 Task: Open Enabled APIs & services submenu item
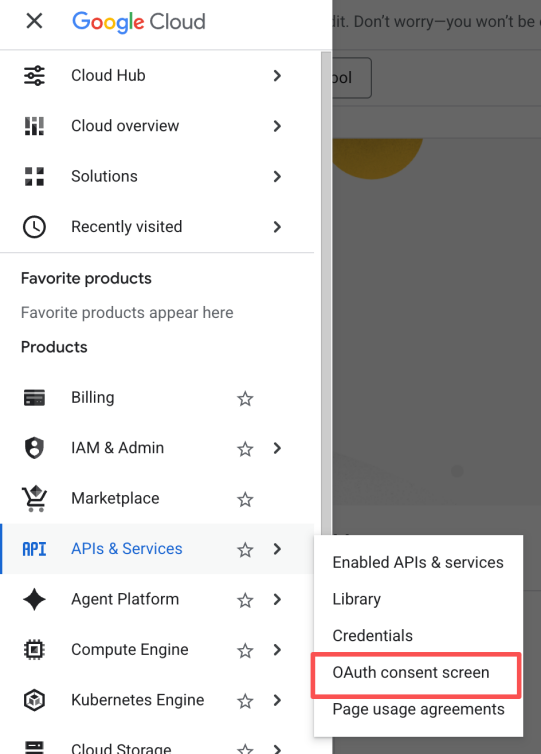click(418, 562)
